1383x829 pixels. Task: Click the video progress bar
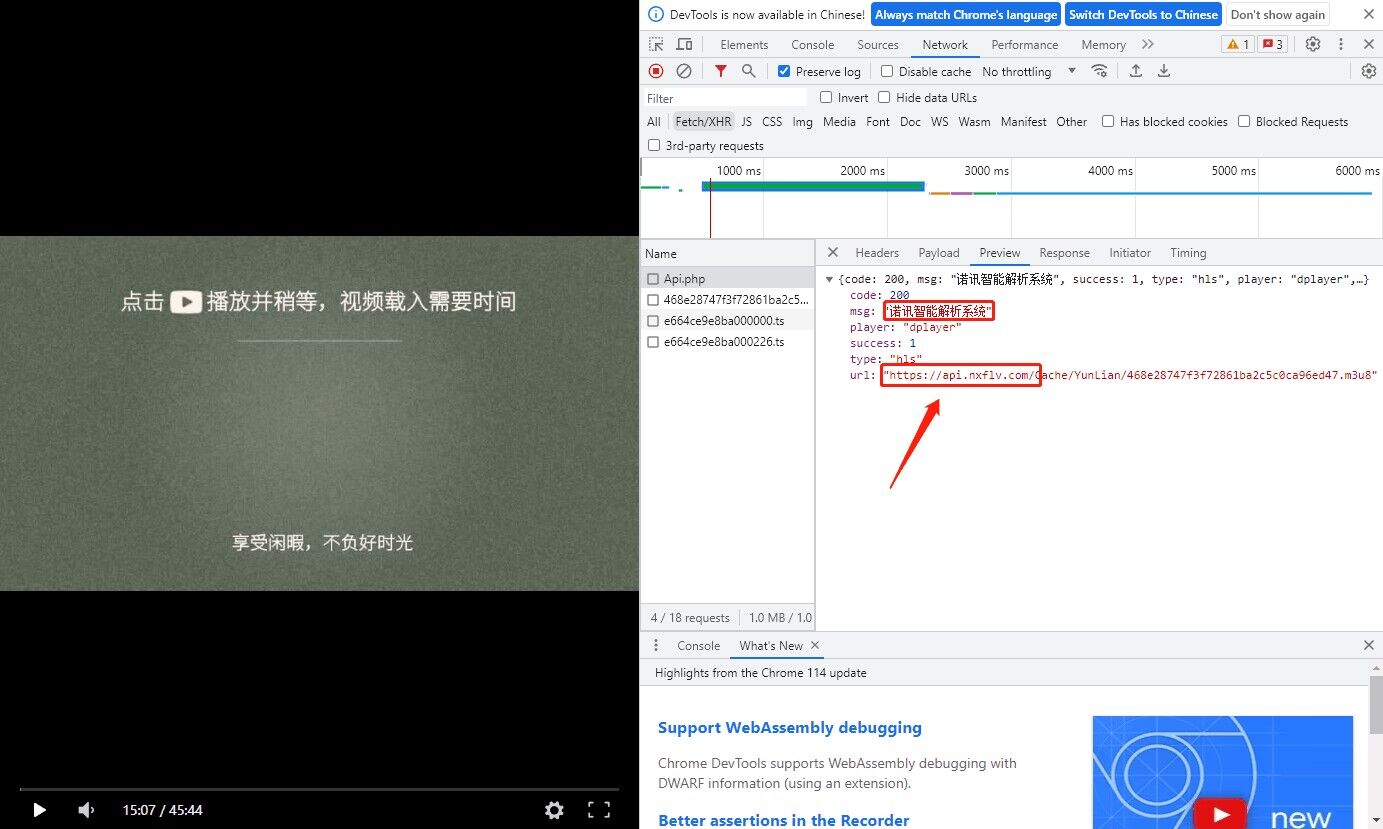(x=319, y=789)
